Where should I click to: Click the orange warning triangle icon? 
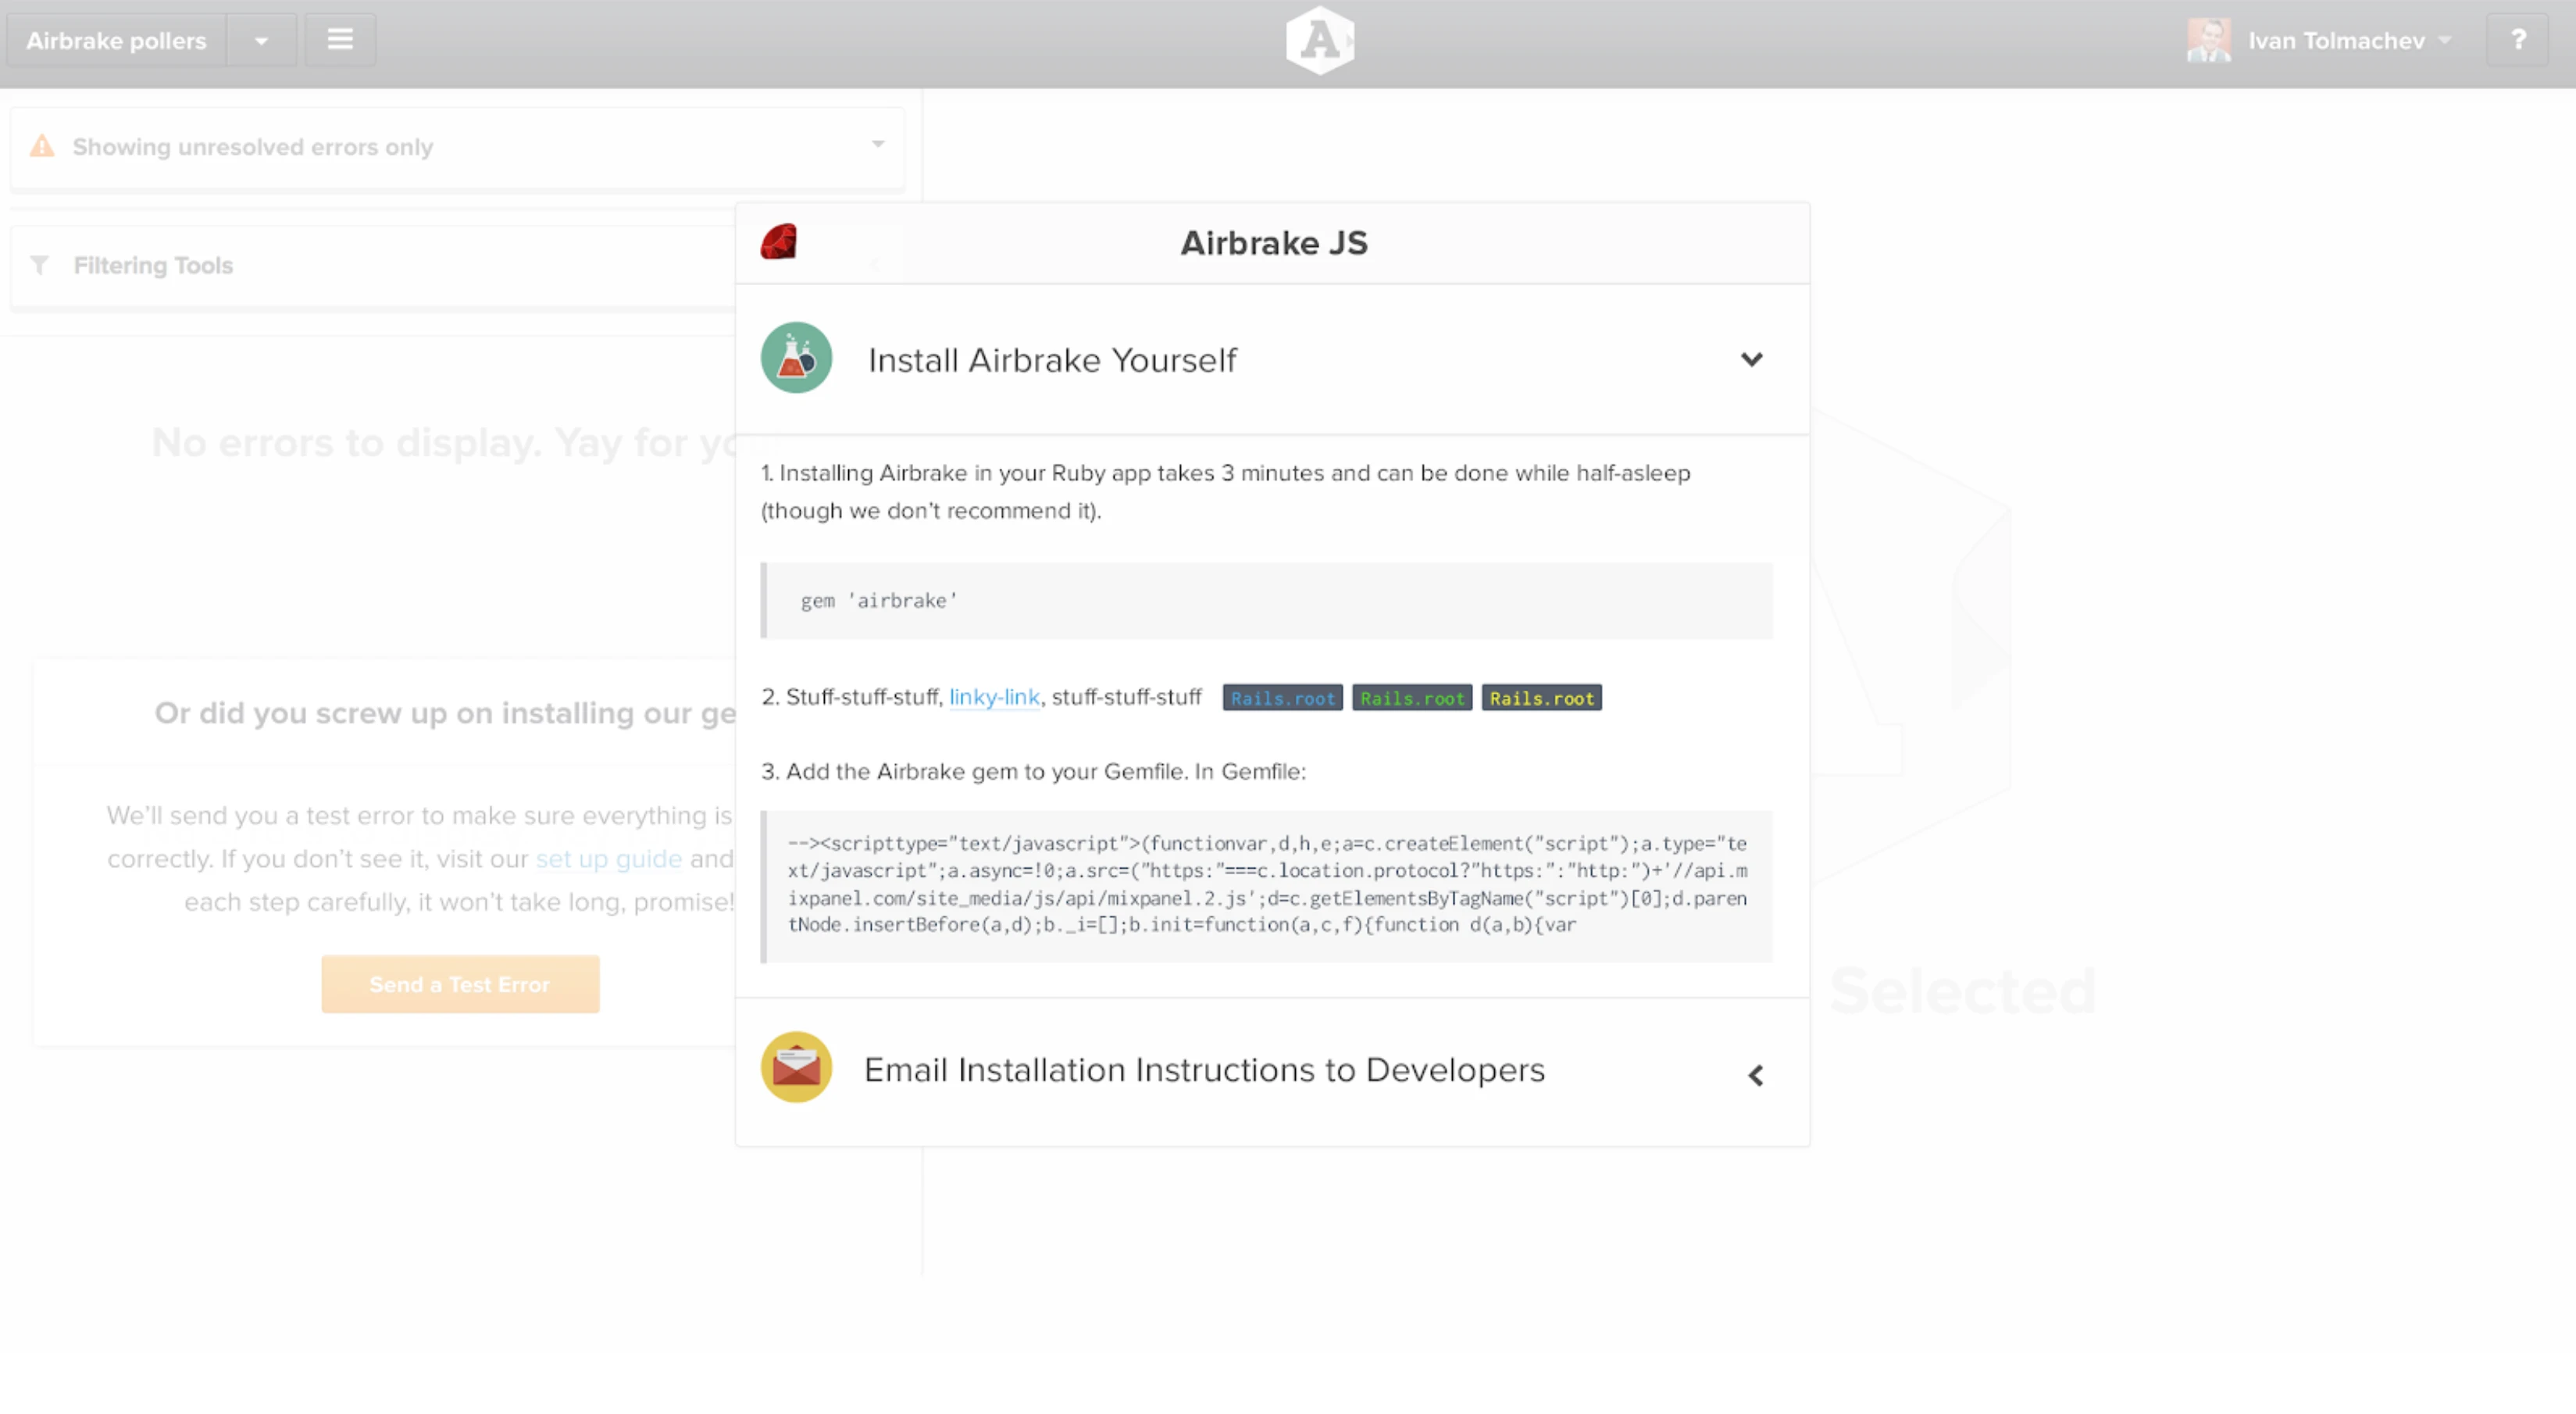tap(42, 146)
